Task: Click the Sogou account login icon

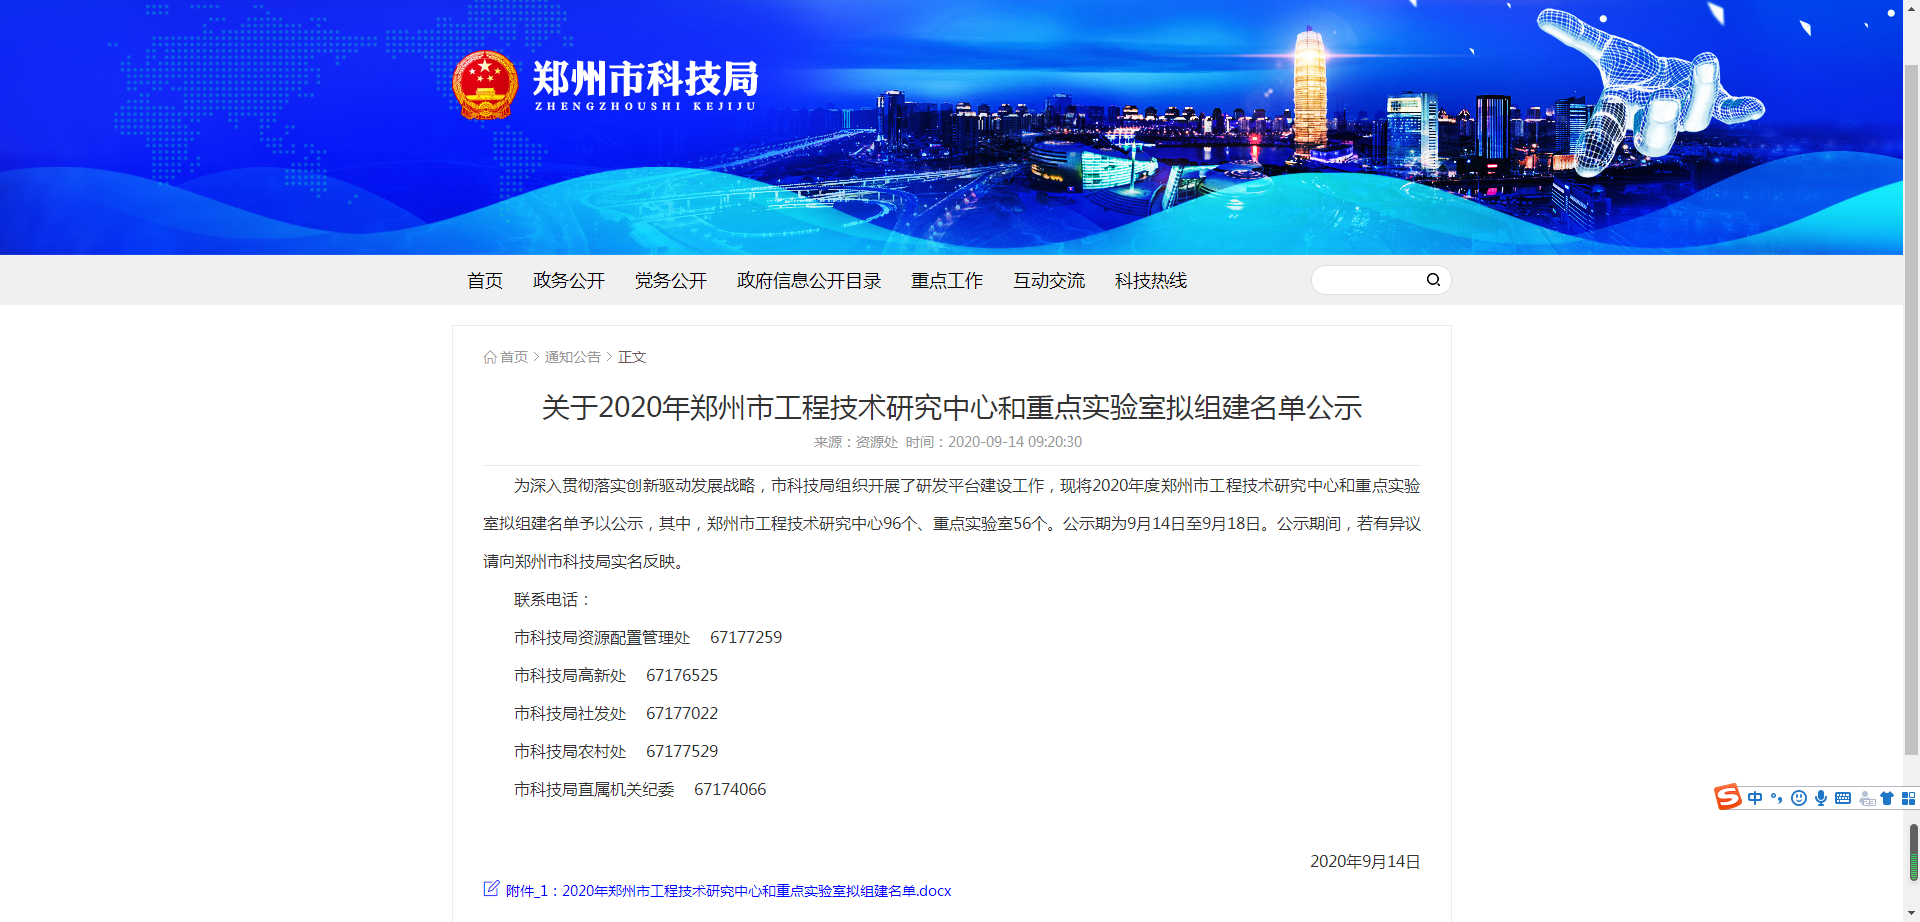Action: (x=1866, y=798)
